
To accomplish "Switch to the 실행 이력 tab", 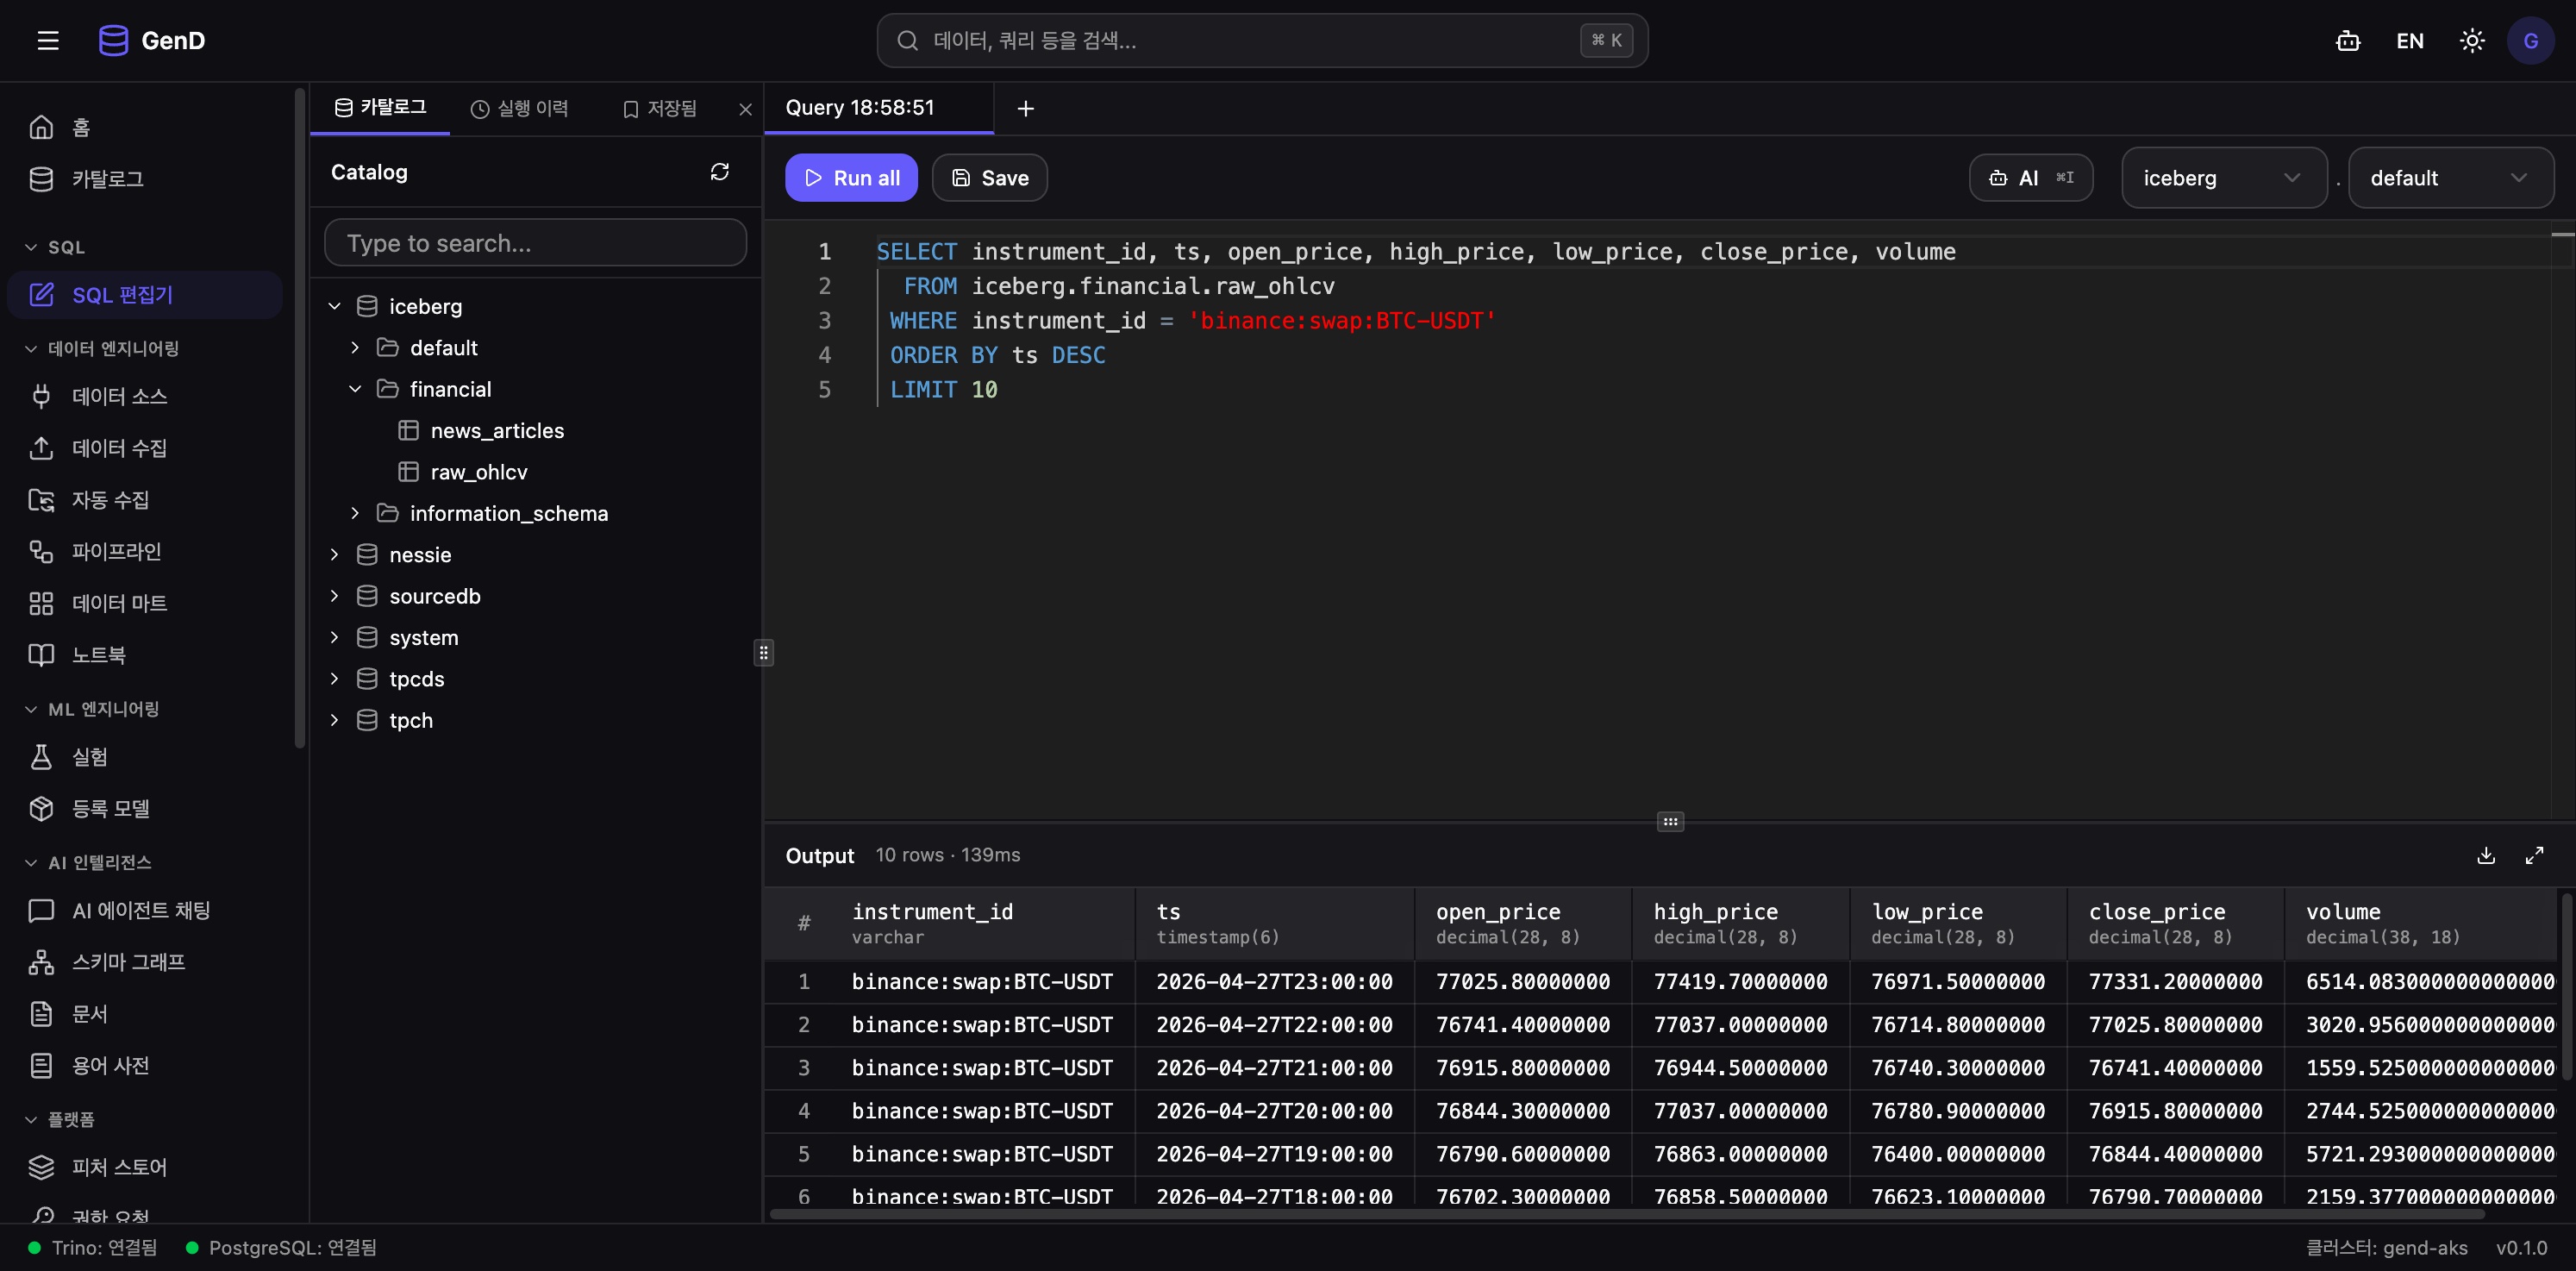I will (x=520, y=108).
